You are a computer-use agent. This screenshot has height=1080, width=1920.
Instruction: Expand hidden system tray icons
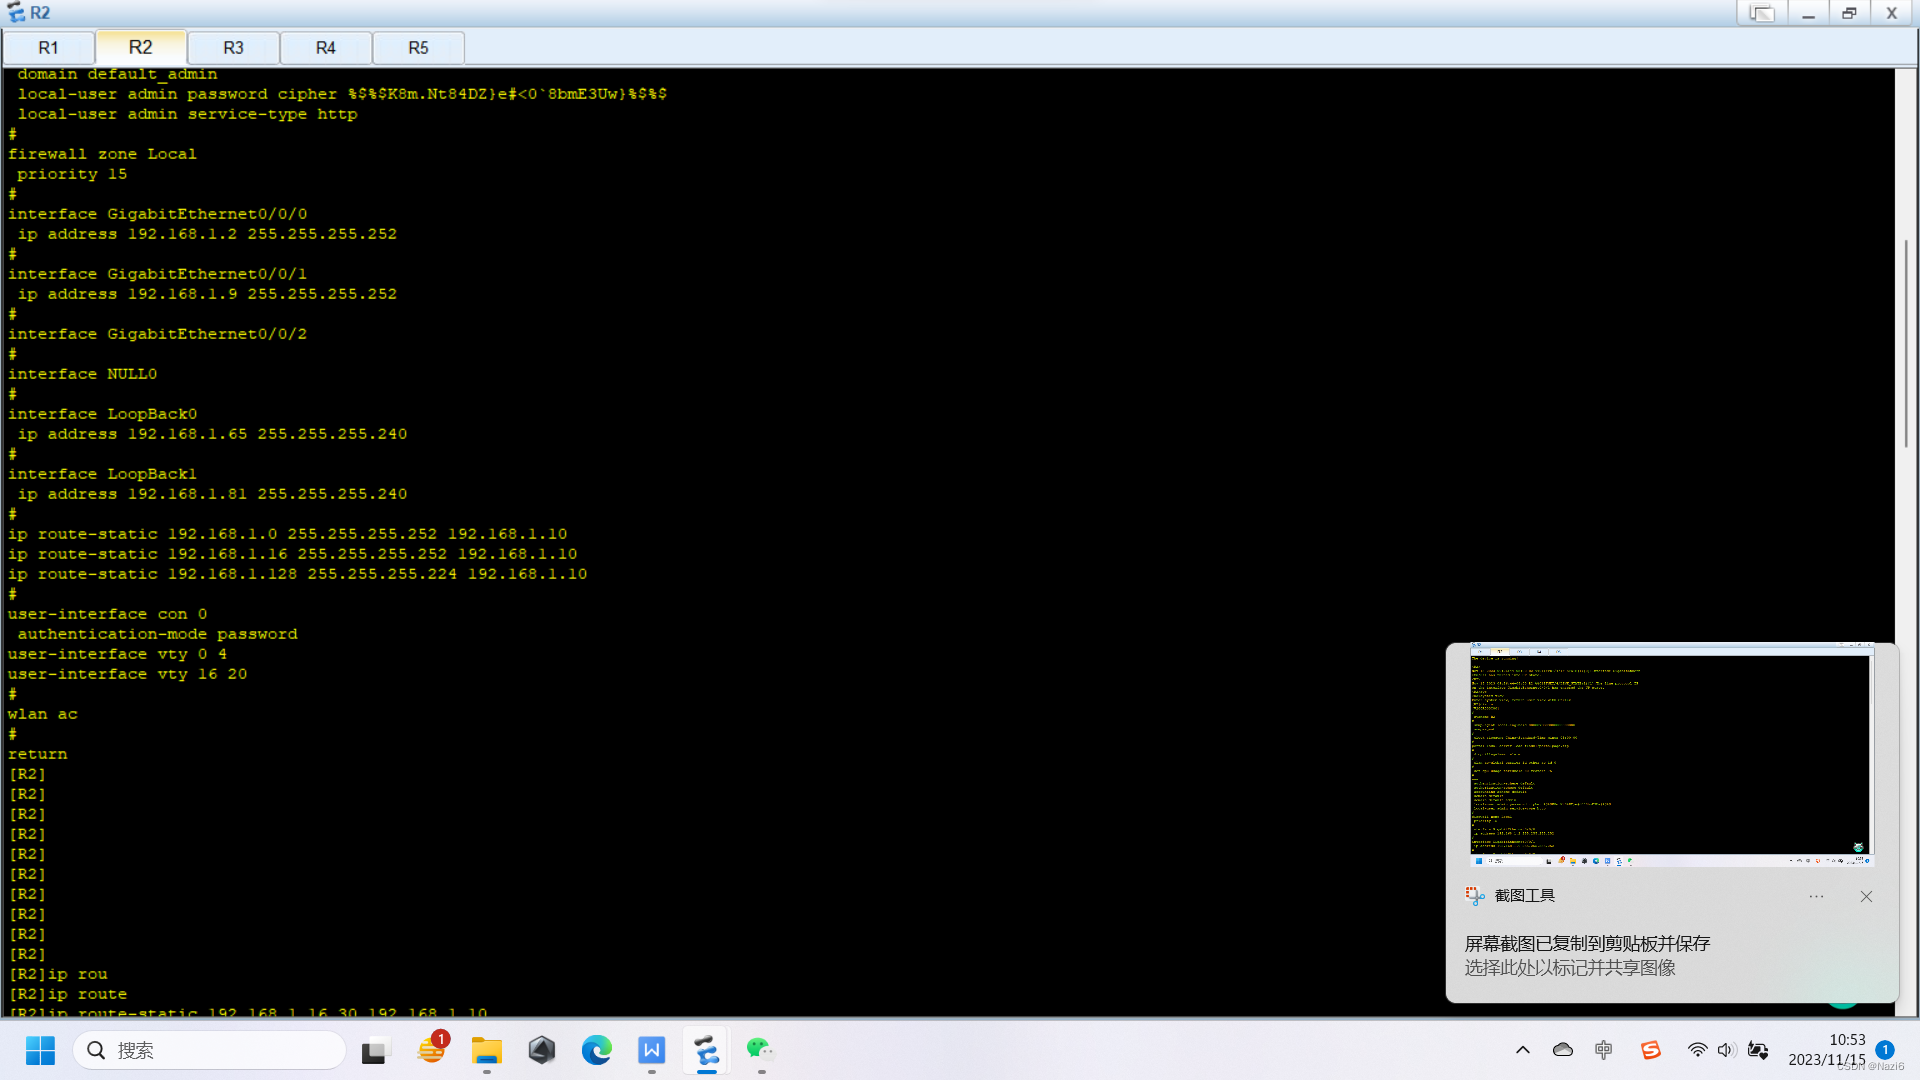click(x=1523, y=1050)
